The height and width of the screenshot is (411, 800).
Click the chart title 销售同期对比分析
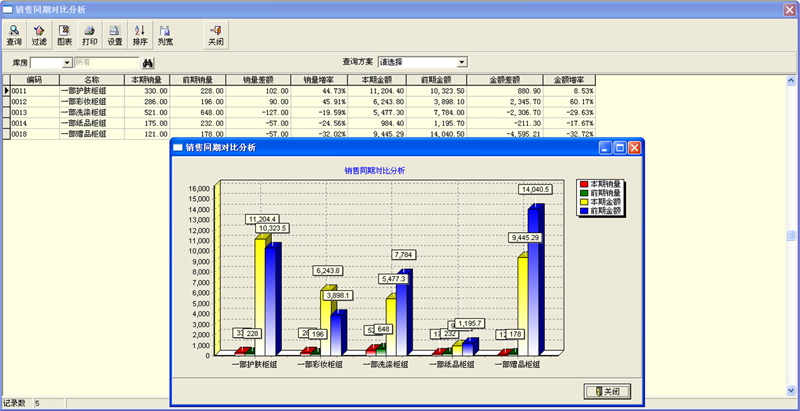coord(374,171)
